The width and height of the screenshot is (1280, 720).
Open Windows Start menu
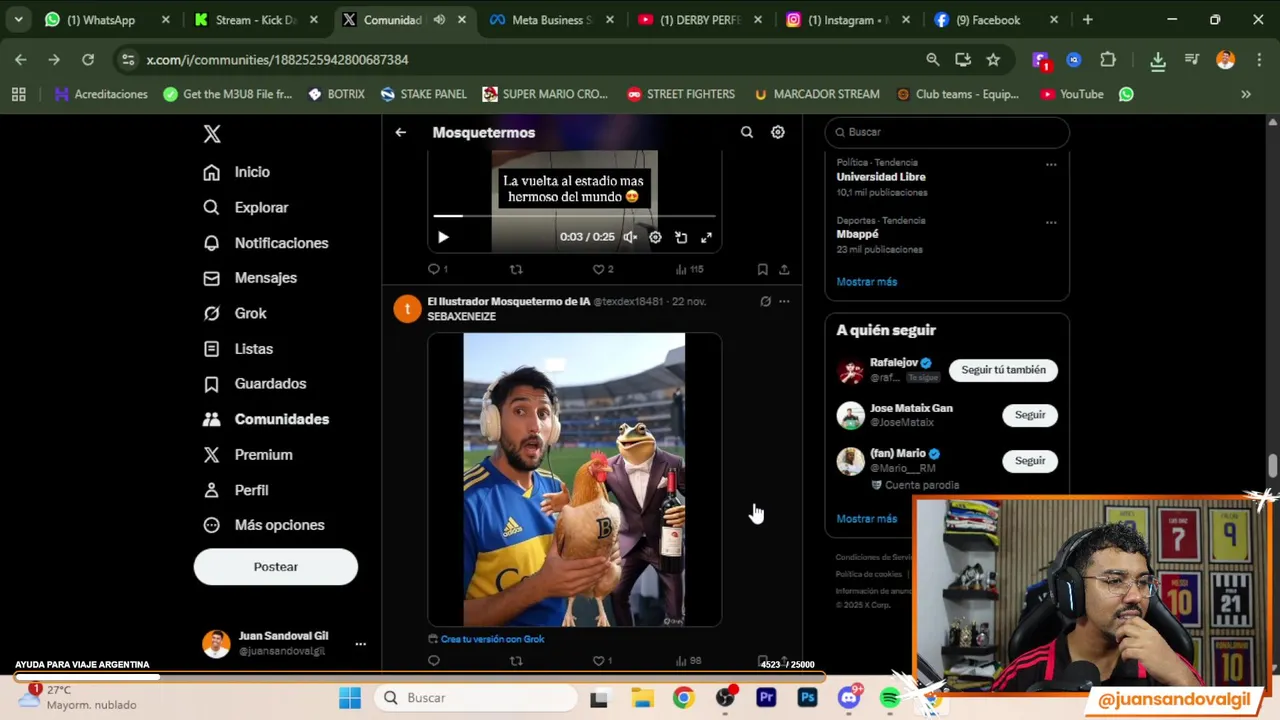[x=349, y=698]
